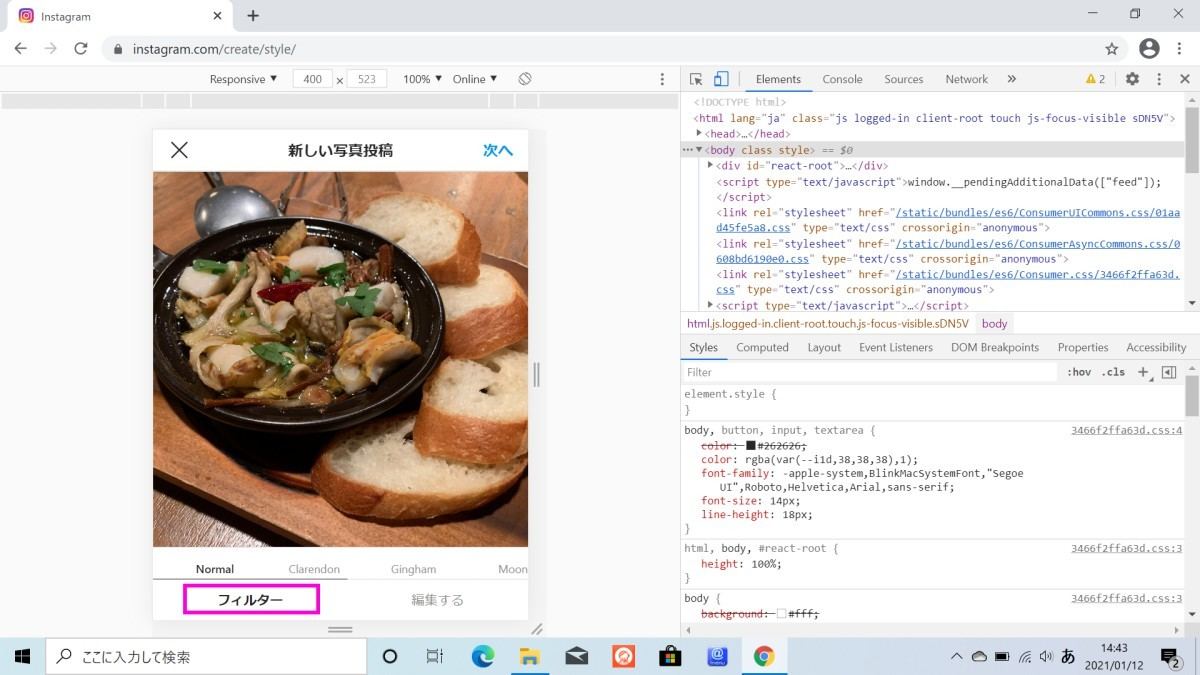Switch to the Console panel

(x=842, y=79)
